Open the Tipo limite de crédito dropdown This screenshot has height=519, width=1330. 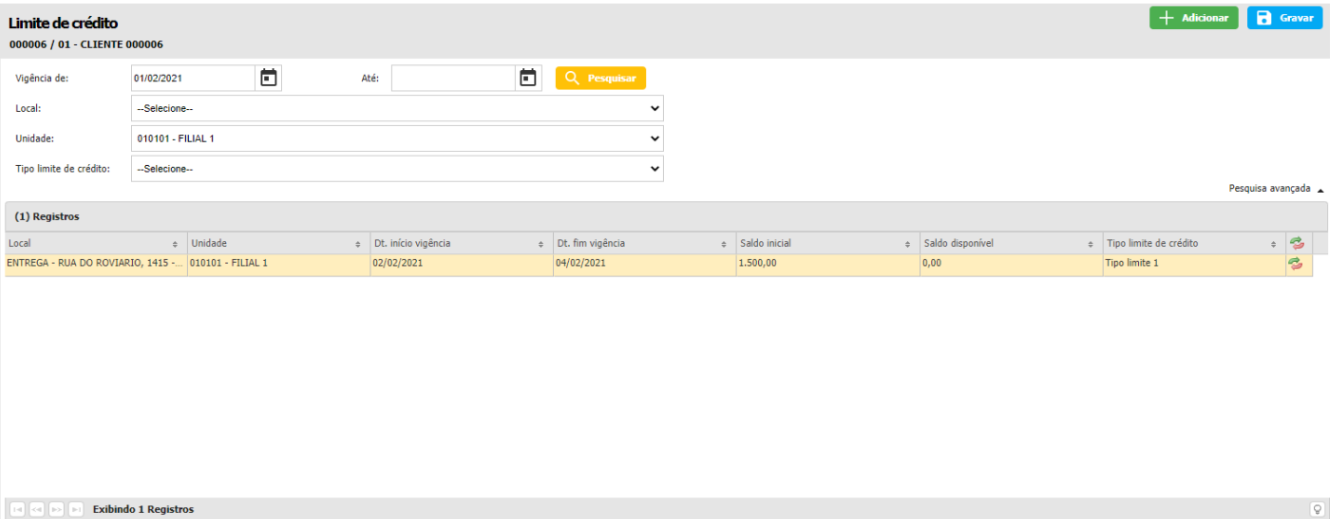[x=397, y=169]
